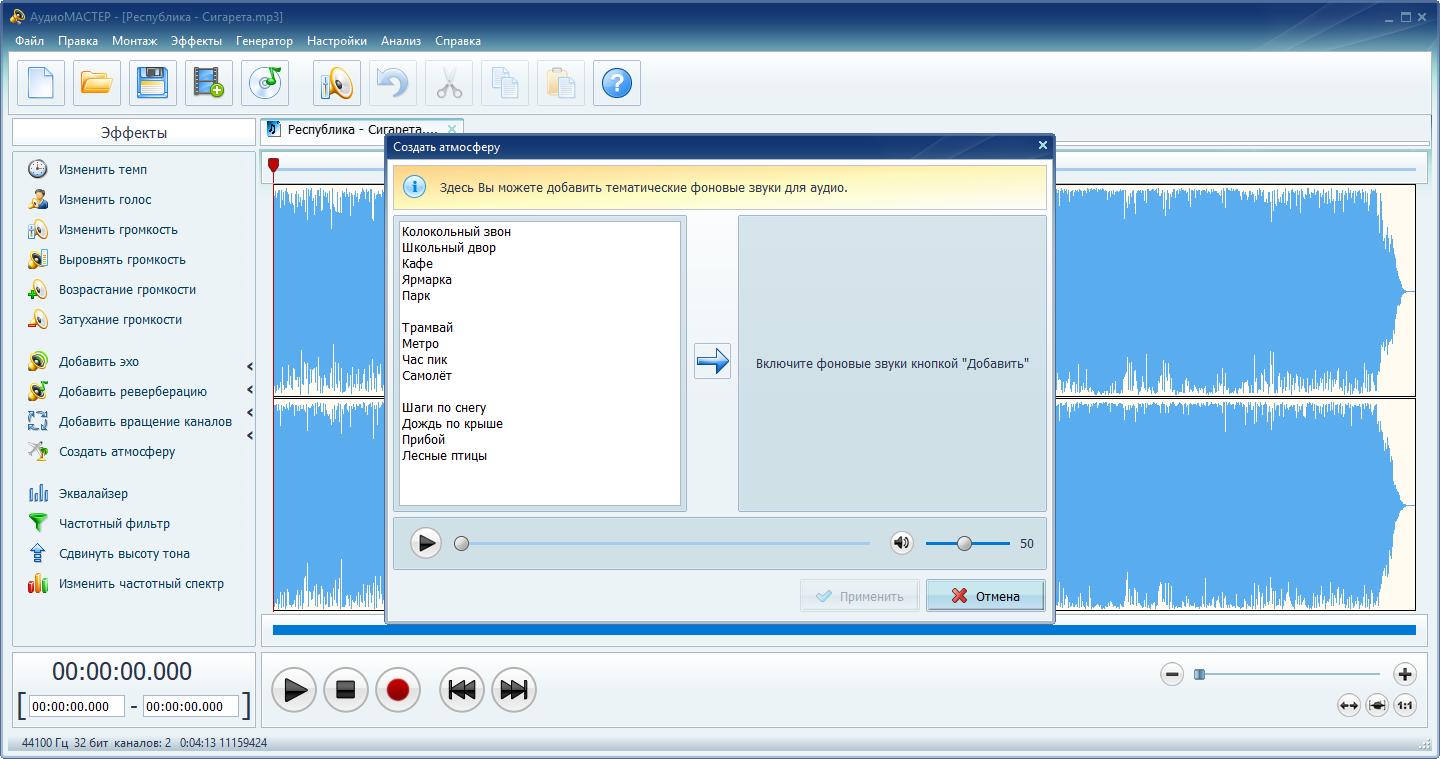The width and height of the screenshot is (1440, 759).
Task: Expand the Add channel rotation presets arrow
Action: point(250,413)
